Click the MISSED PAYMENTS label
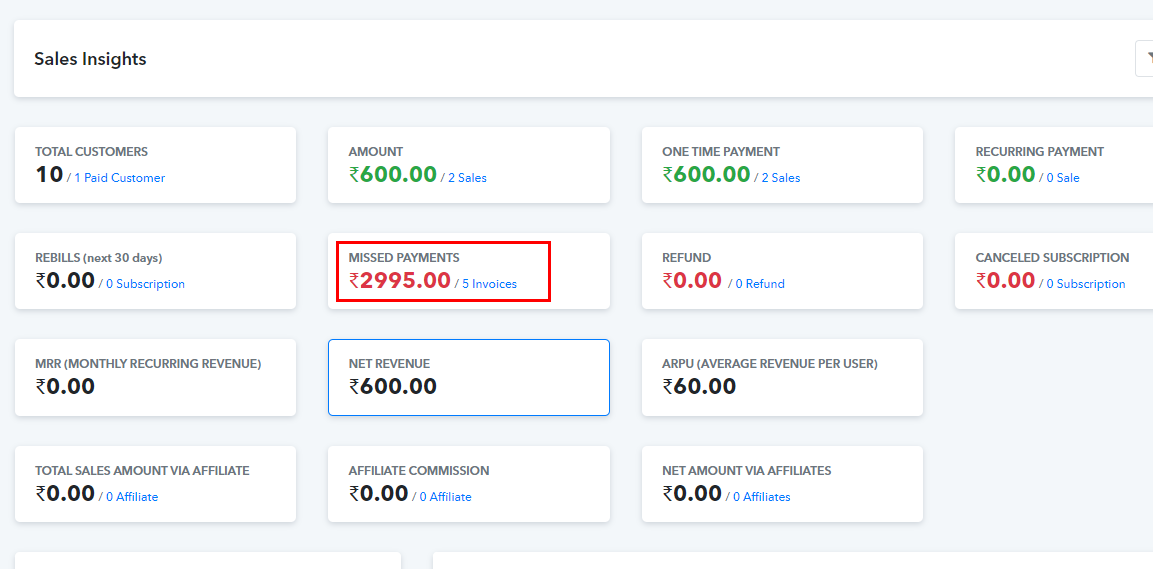This screenshot has height=569, width=1153. pos(404,258)
